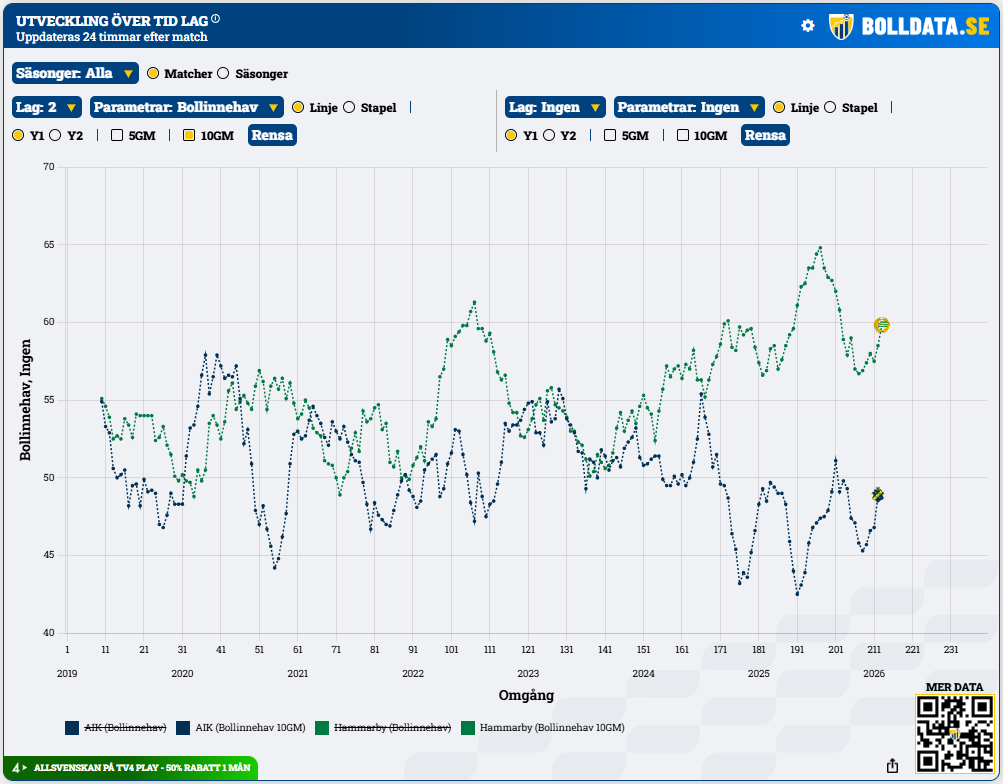Click the share icon at bottom right

(x=892, y=766)
